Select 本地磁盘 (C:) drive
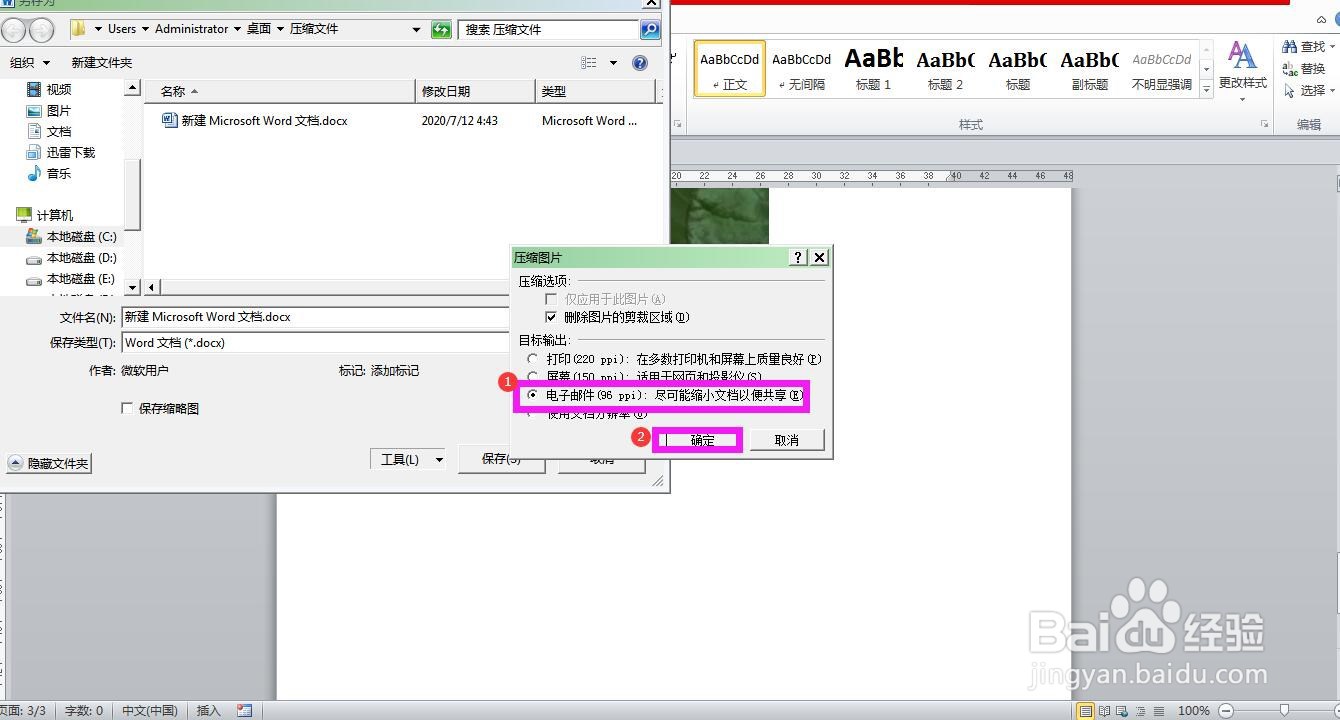This screenshot has width=1340, height=720. [71, 237]
